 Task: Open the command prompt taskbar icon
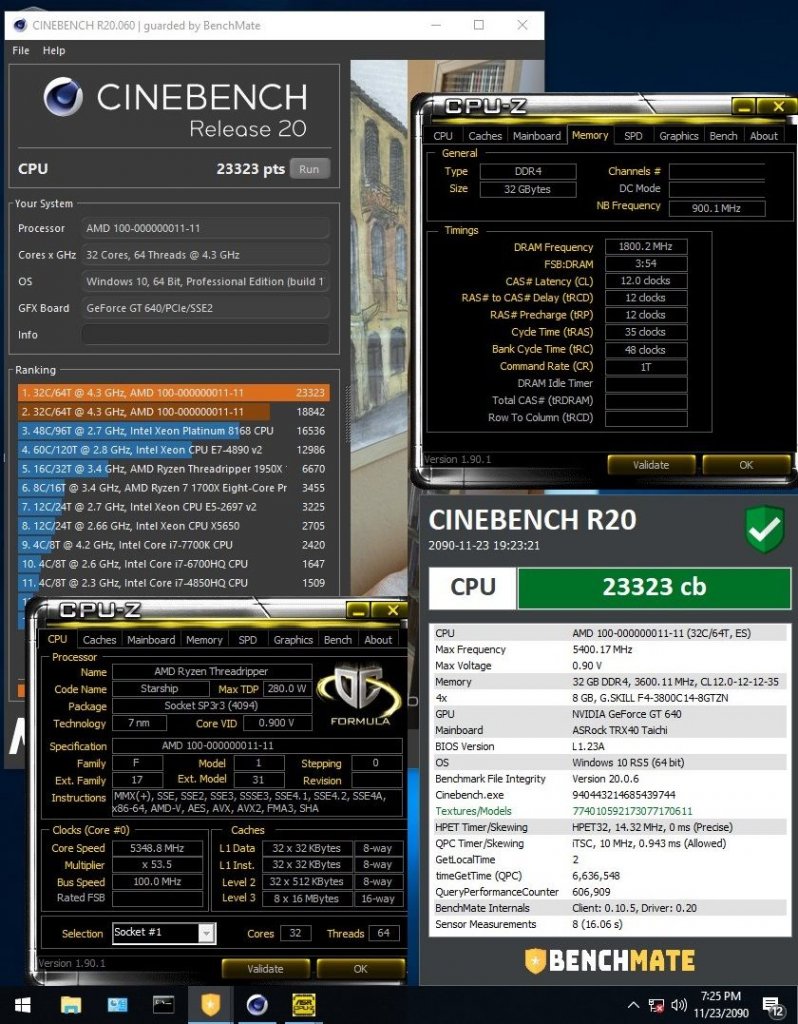(163, 1006)
